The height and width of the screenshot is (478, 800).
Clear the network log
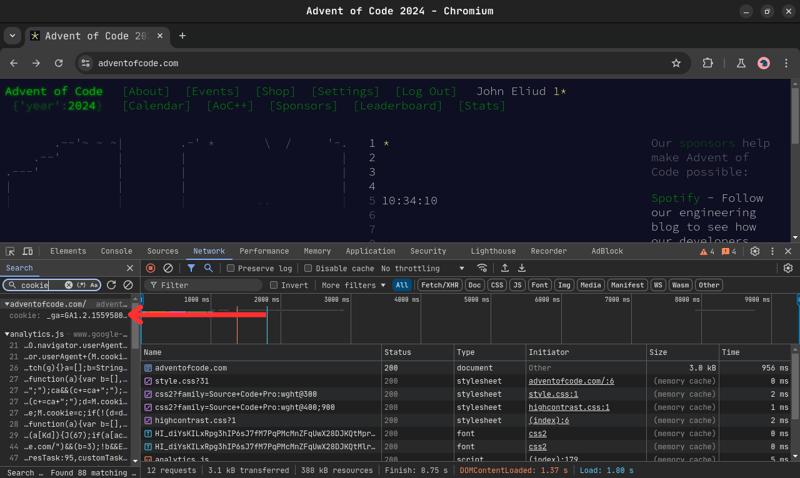point(168,268)
